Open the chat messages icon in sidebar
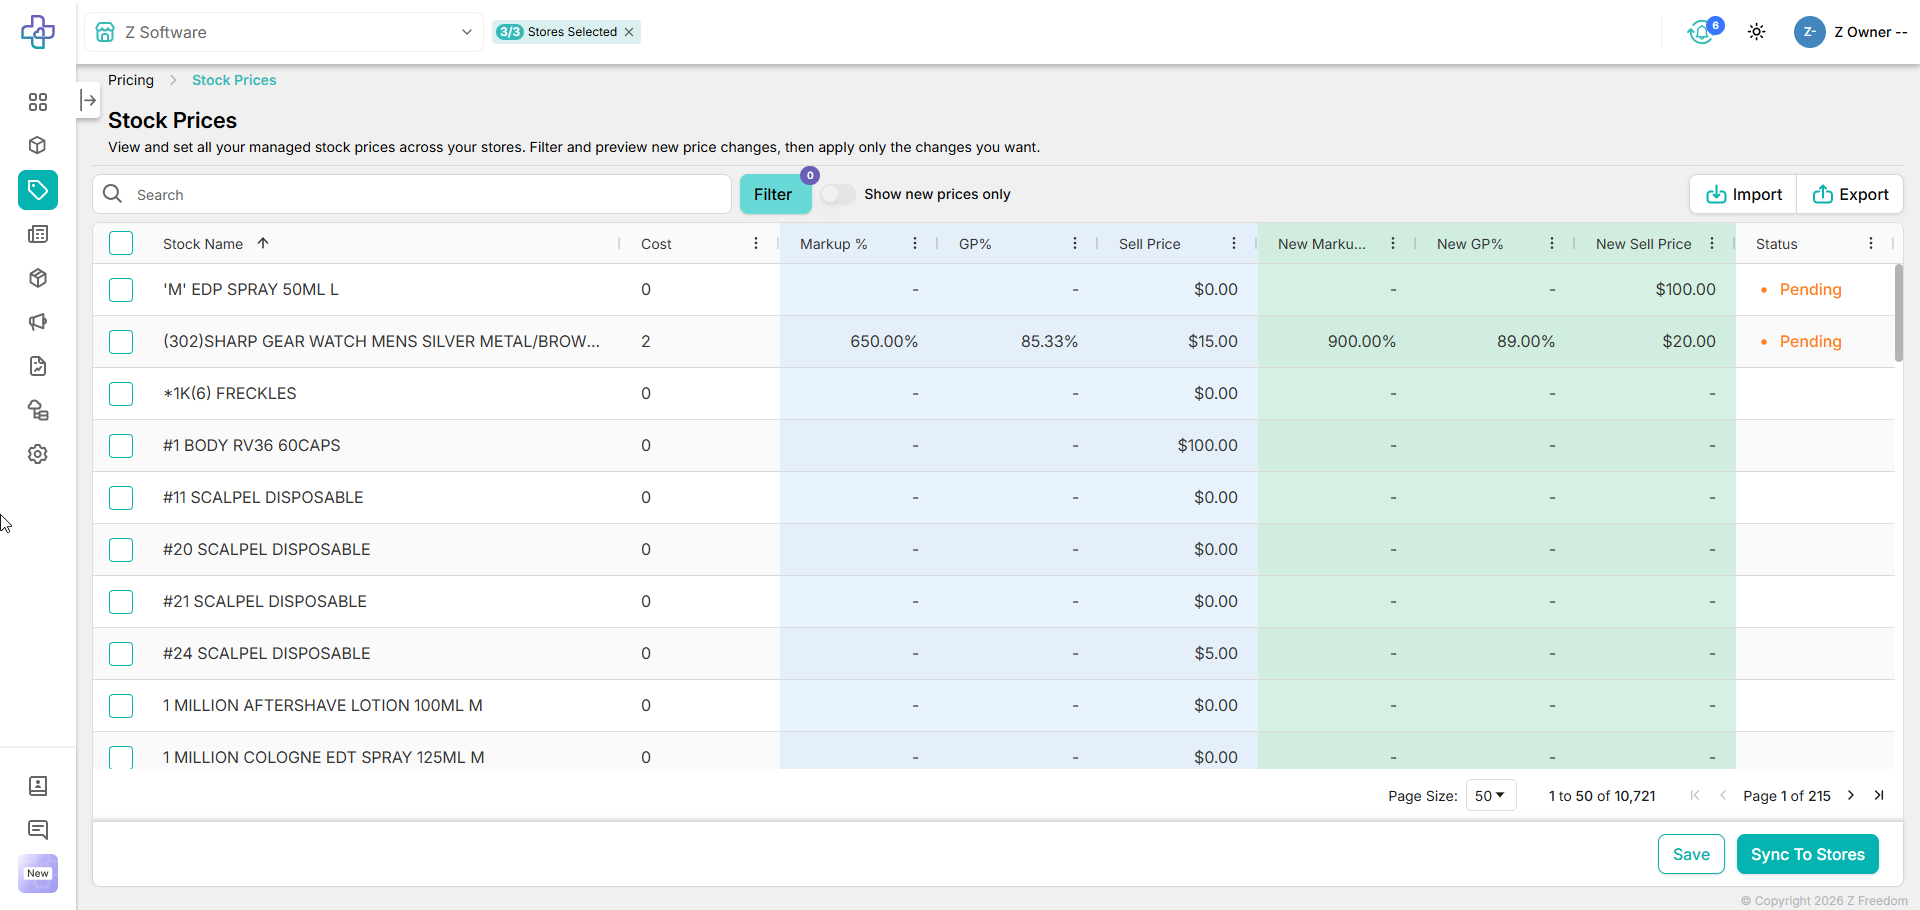 pos(38,830)
